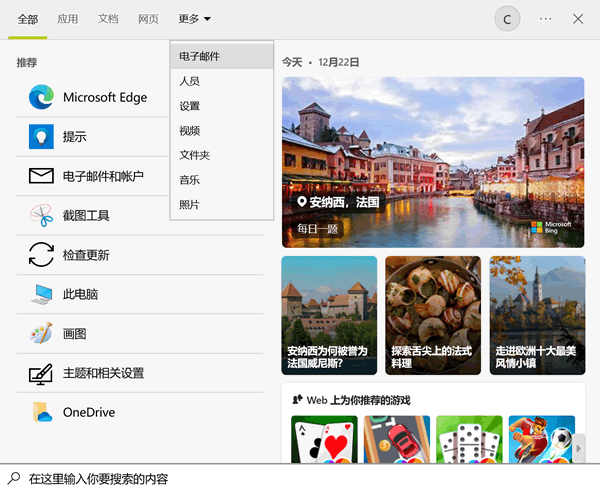Click the 每日一题 button on image
Image resolution: width=600 pixels, height=491 pixels.
pyautogui.click(x=318, y=229)
